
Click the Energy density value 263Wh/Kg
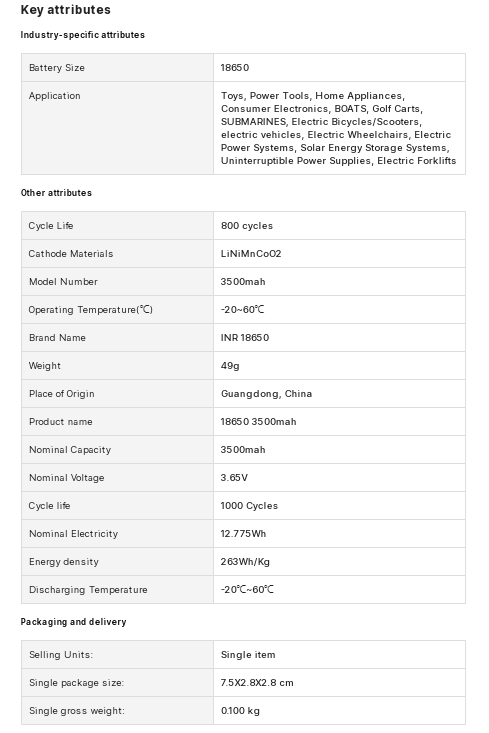coord(245,562)
